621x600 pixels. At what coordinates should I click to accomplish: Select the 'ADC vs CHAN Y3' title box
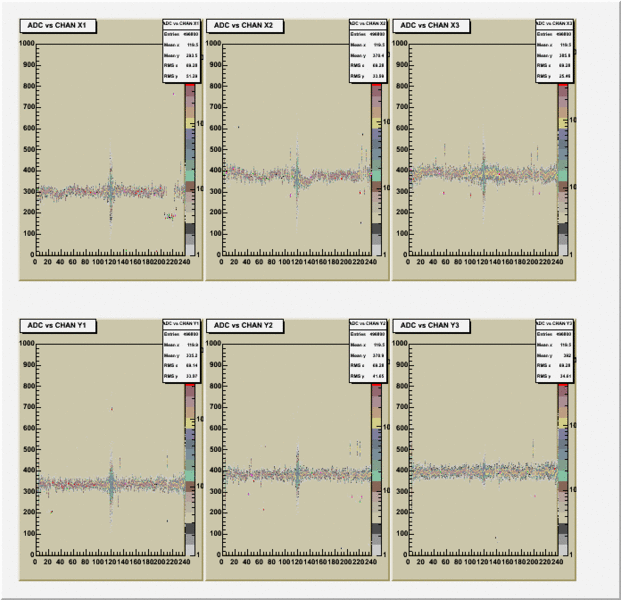coord(431,326)
